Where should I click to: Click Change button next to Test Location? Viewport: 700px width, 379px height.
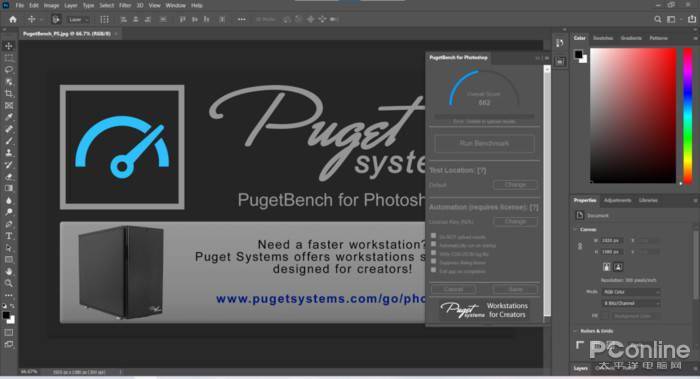(515, 184)
